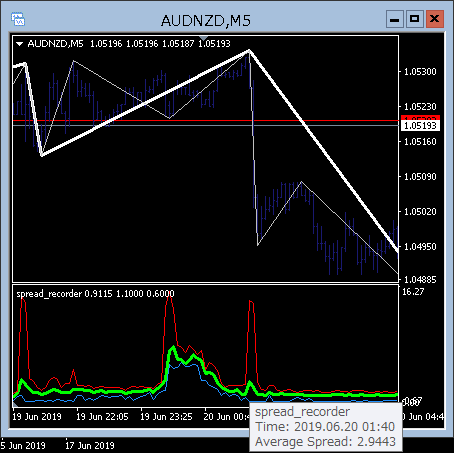This screenshot has width=454, height=453.
Task: Click the spread_recorder tooltip box
Action: (325, 427)
